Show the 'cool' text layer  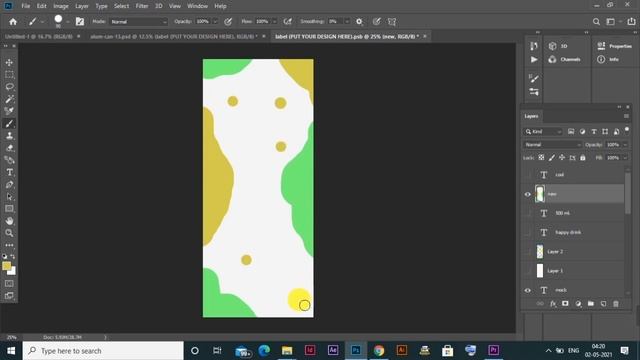(527, 175)
